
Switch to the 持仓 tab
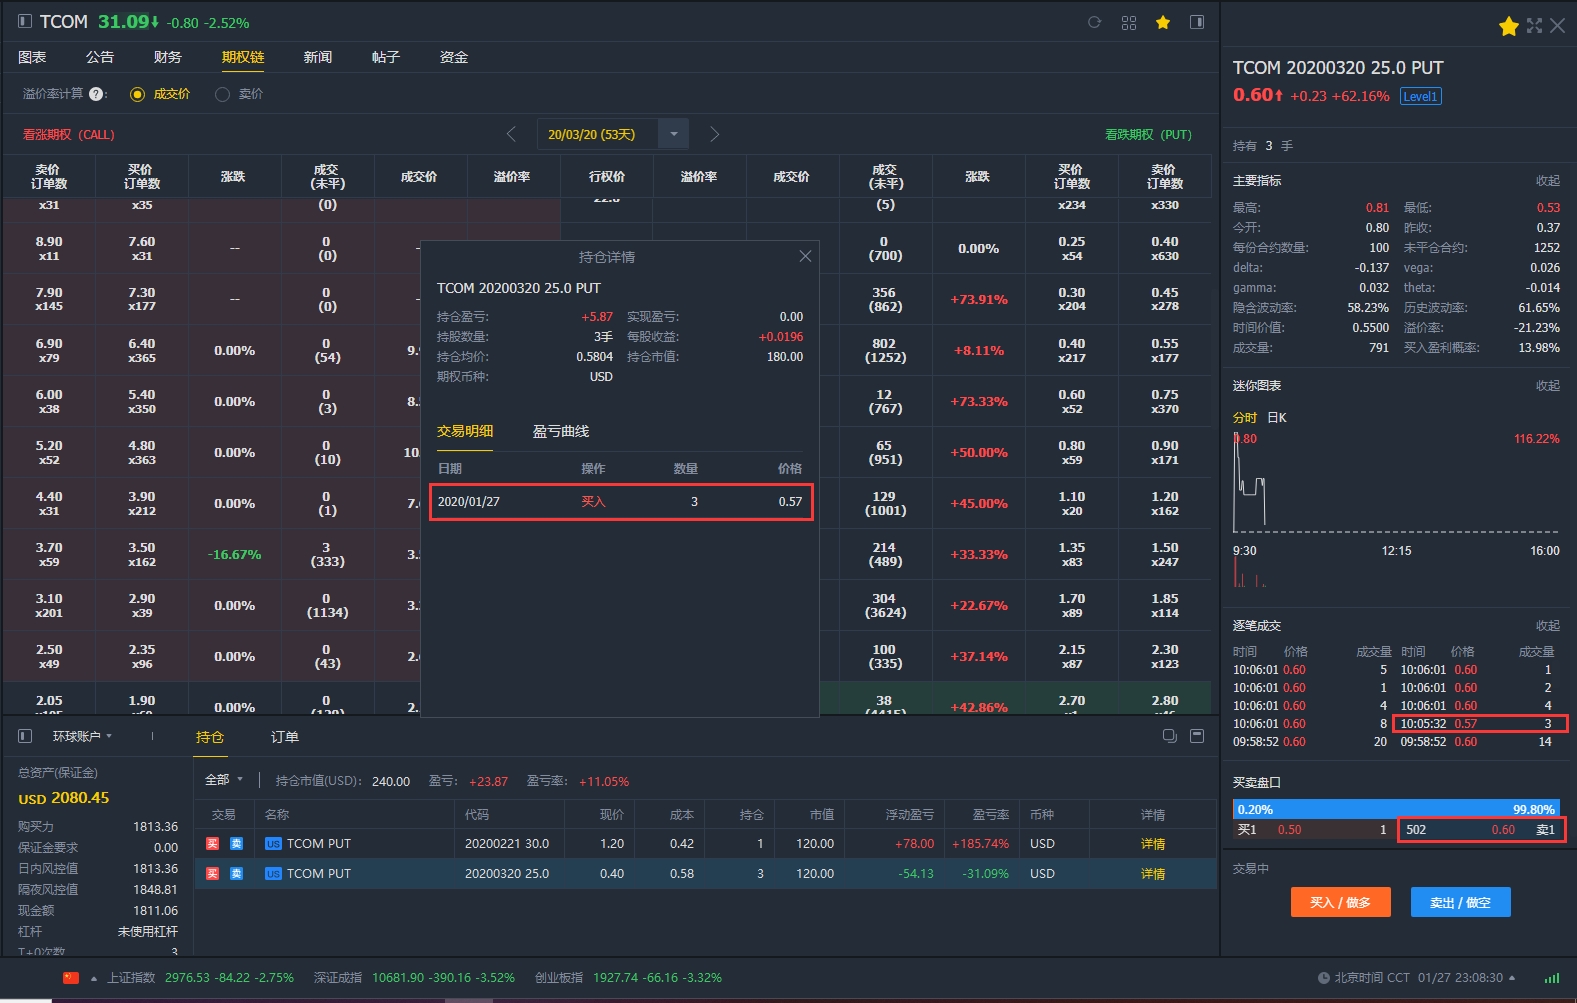click(210, 737)
